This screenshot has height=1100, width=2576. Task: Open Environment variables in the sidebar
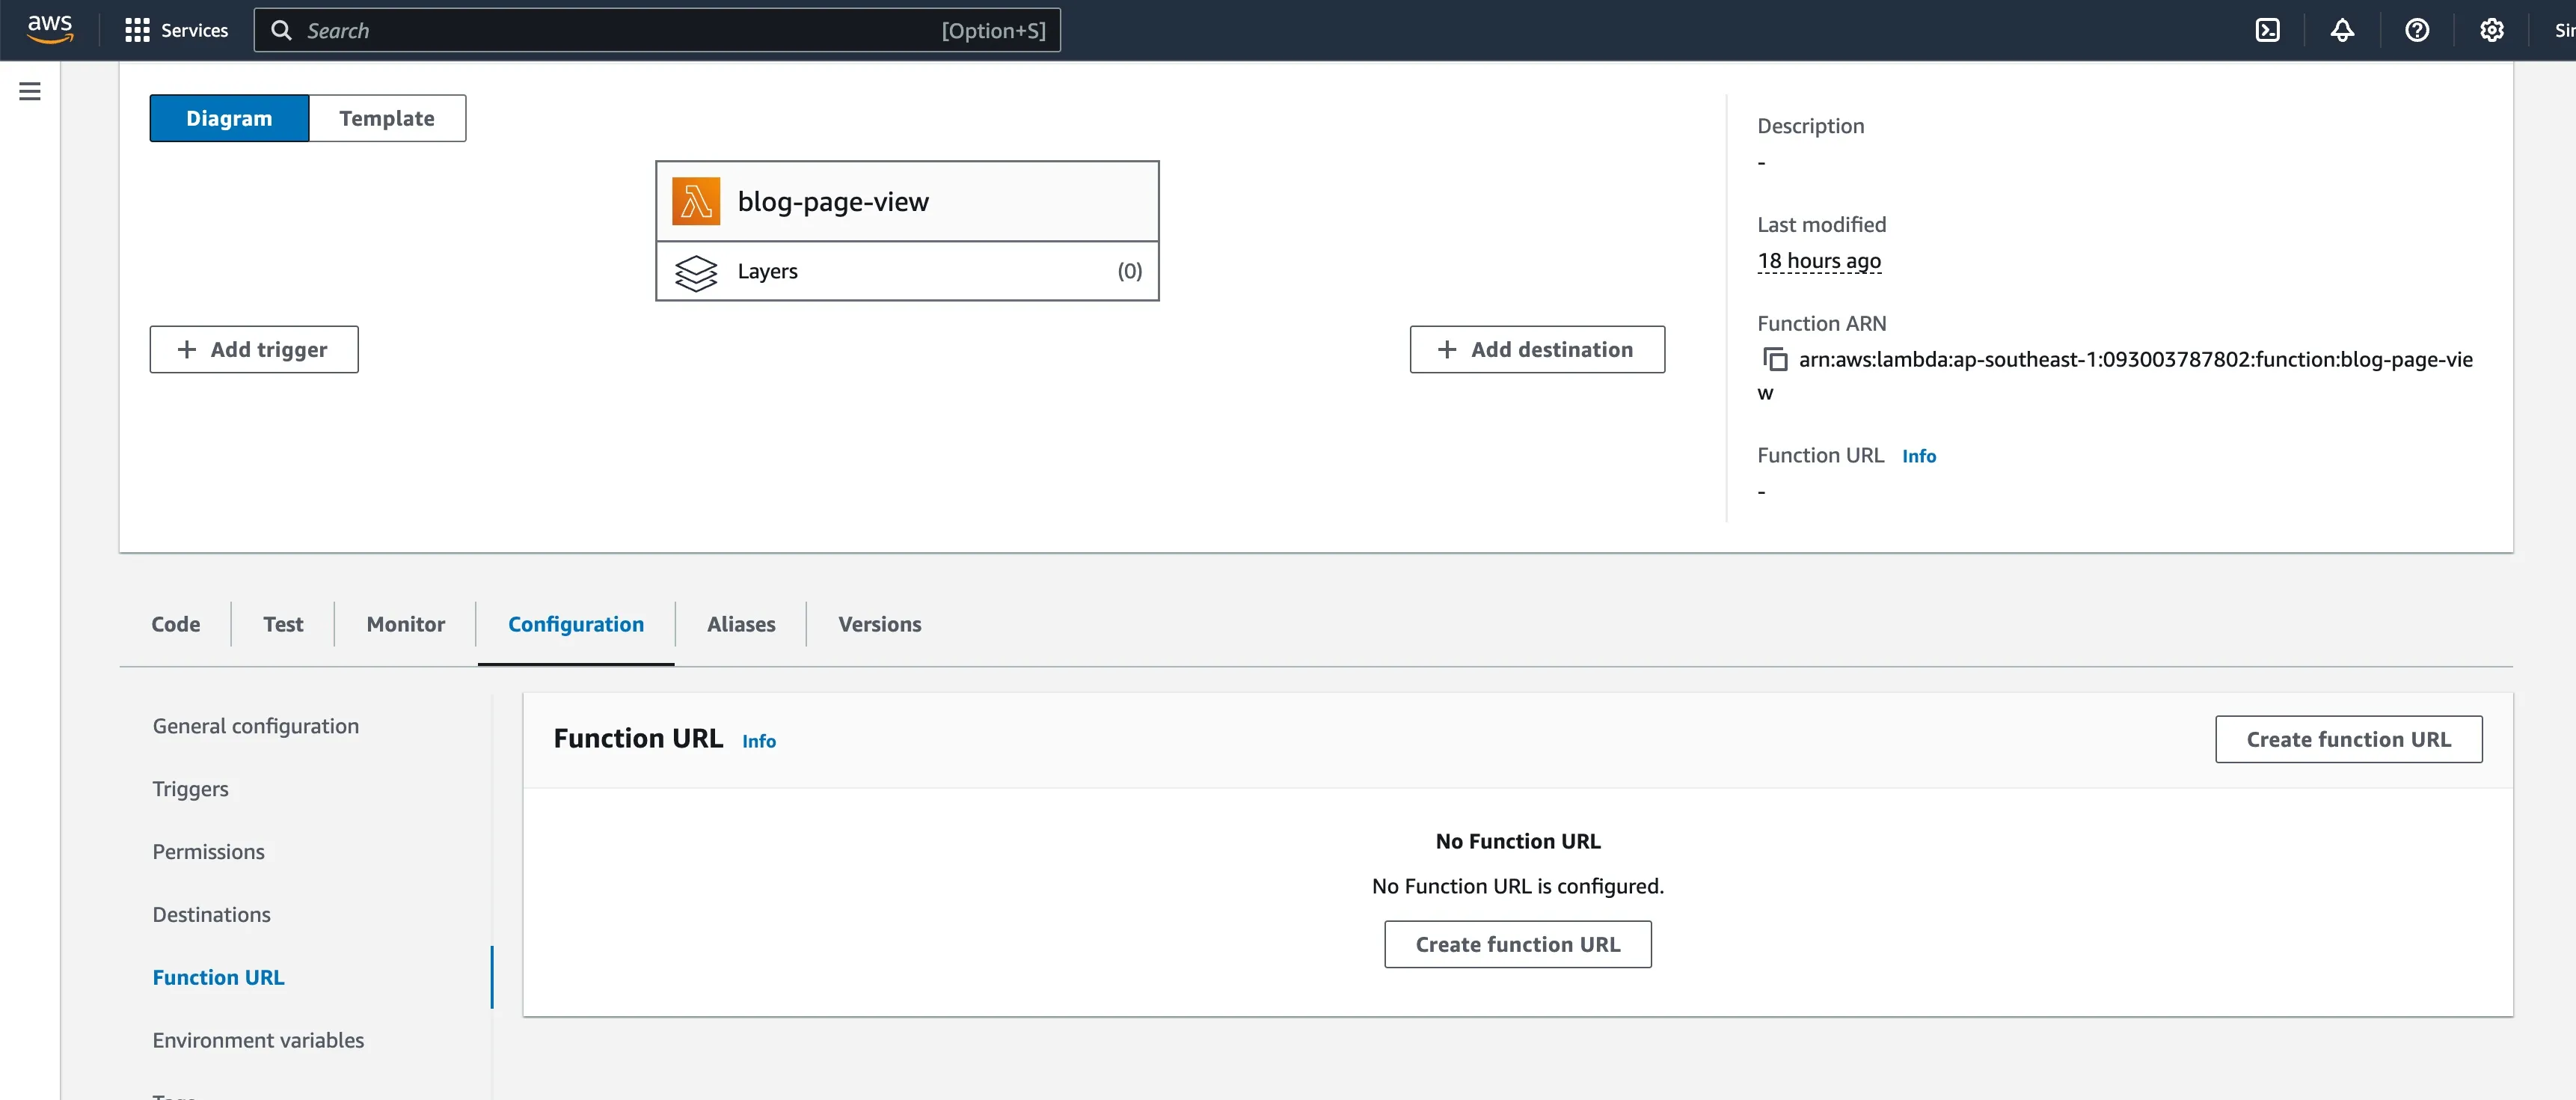258,1040
